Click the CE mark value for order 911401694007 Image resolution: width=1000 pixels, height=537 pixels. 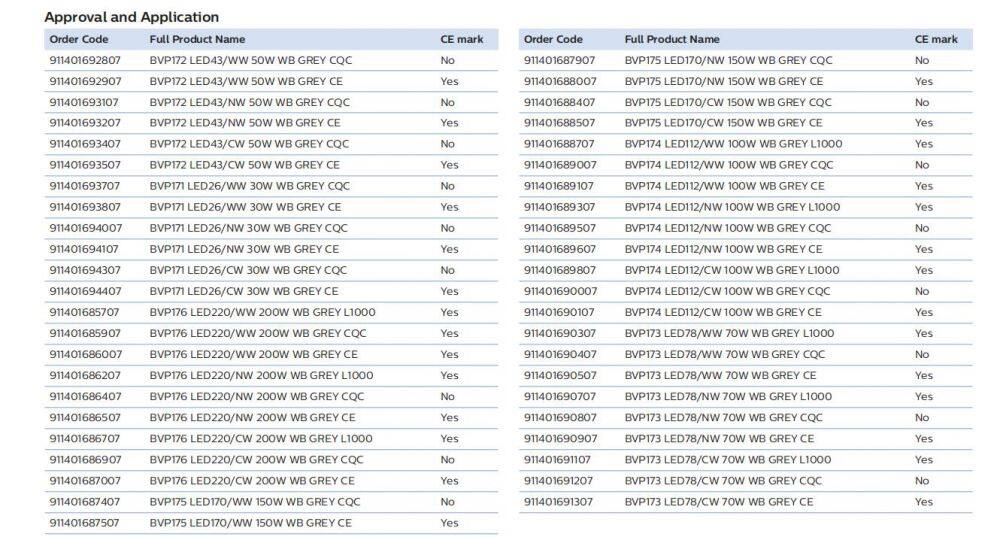coord(447,228)
